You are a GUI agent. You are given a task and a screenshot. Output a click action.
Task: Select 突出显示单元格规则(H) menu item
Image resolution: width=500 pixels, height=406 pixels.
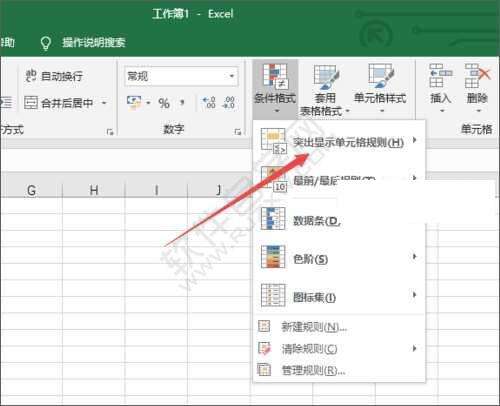coord(339,141)
